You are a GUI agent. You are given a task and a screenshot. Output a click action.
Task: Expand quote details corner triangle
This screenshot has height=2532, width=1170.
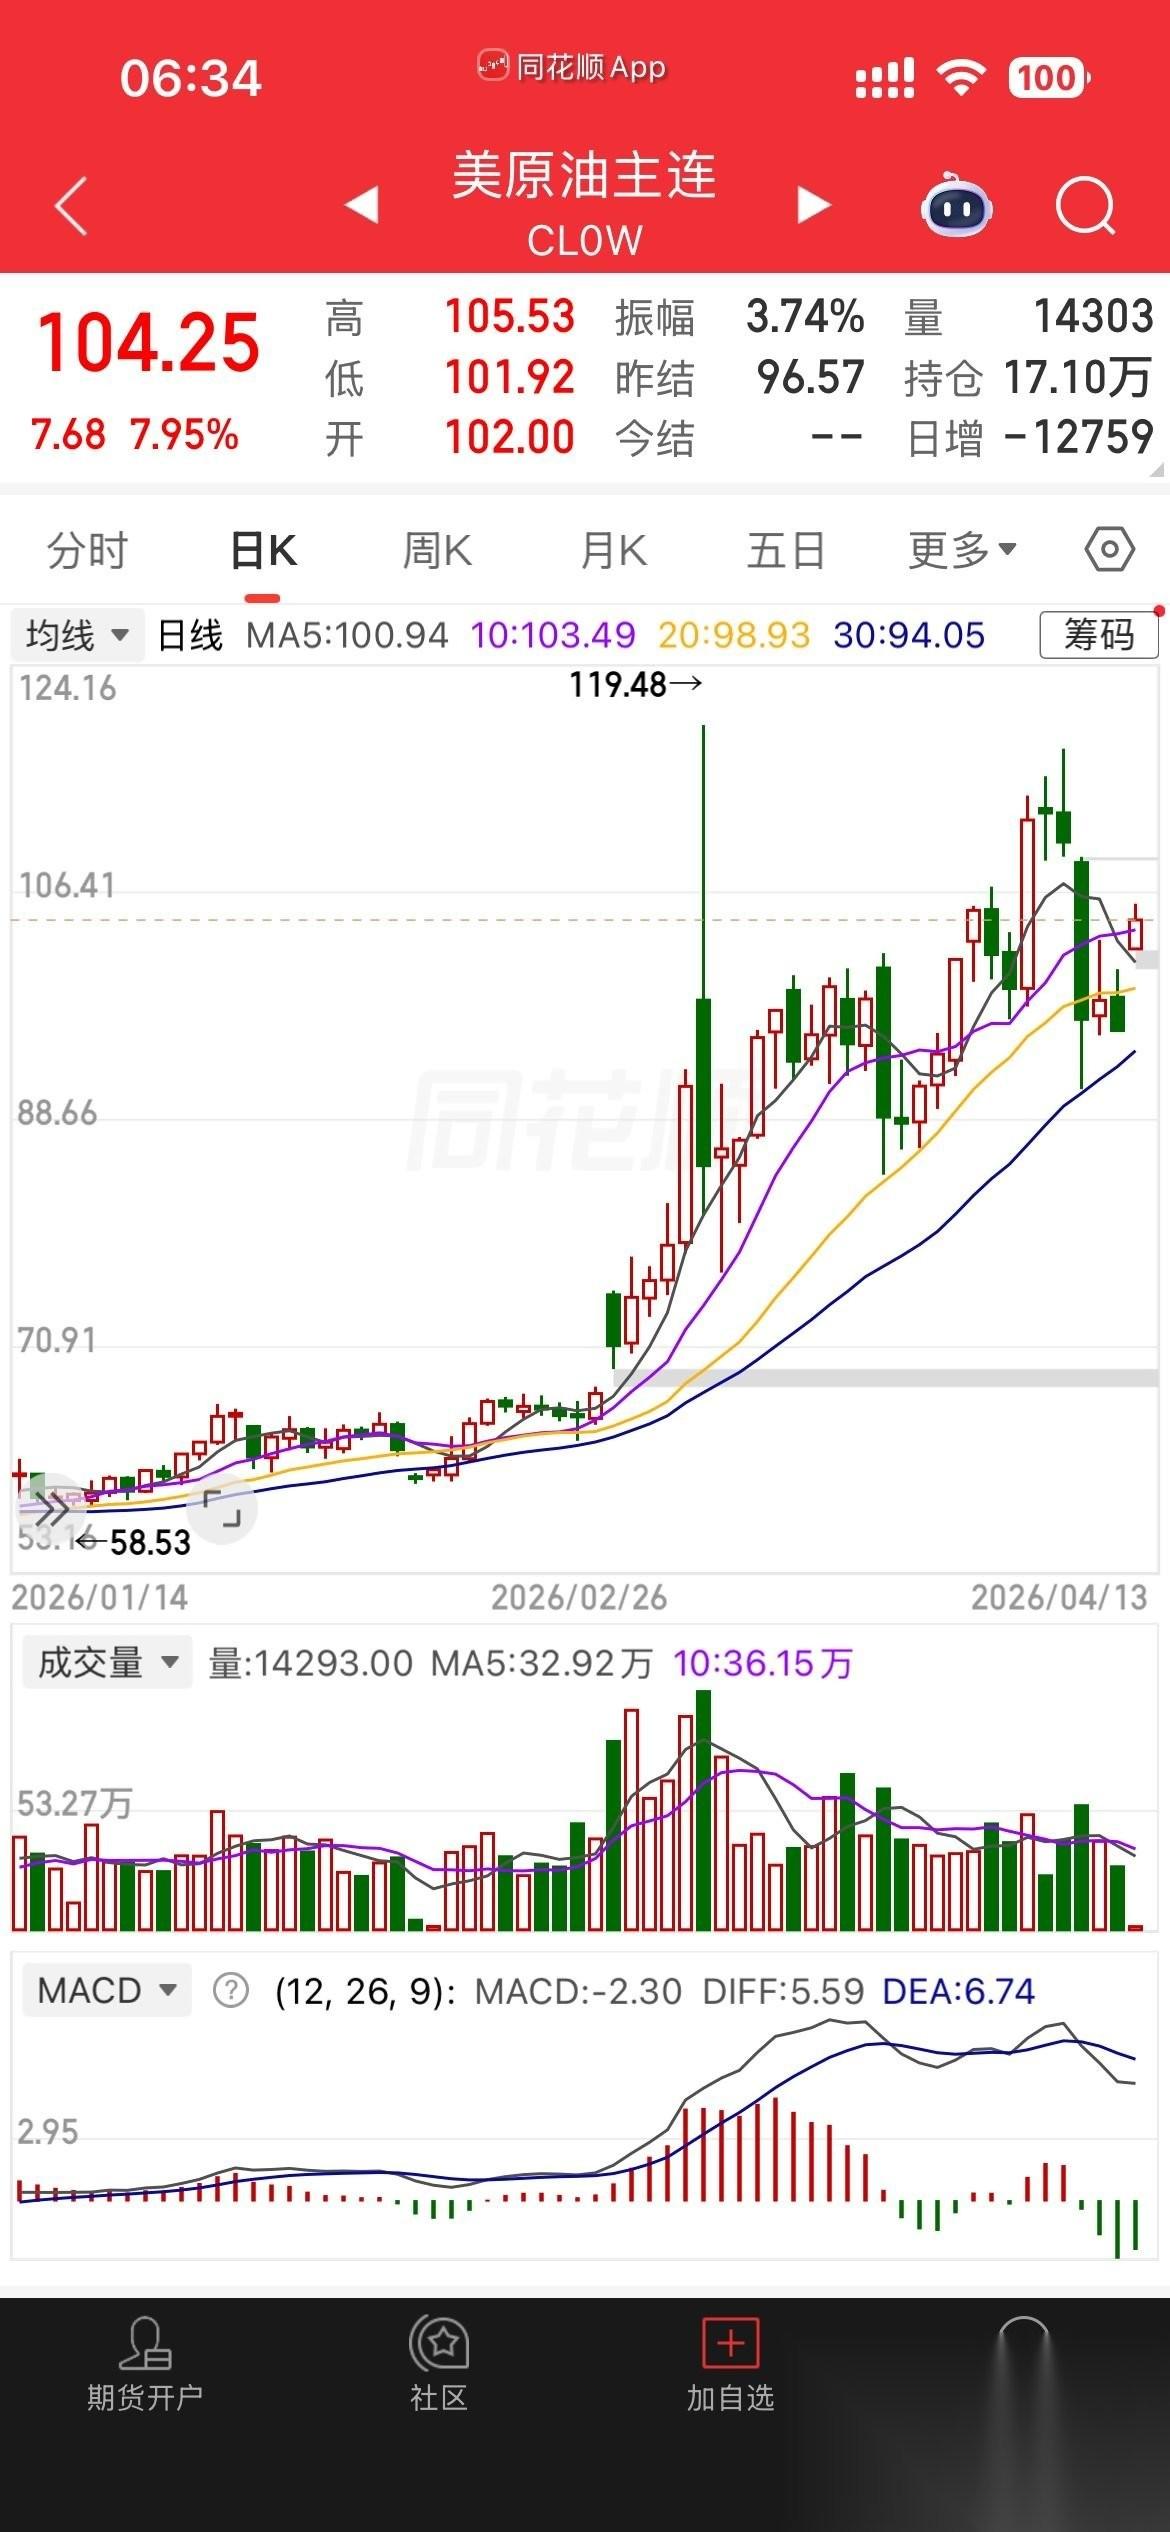(x=1158, y=470)
